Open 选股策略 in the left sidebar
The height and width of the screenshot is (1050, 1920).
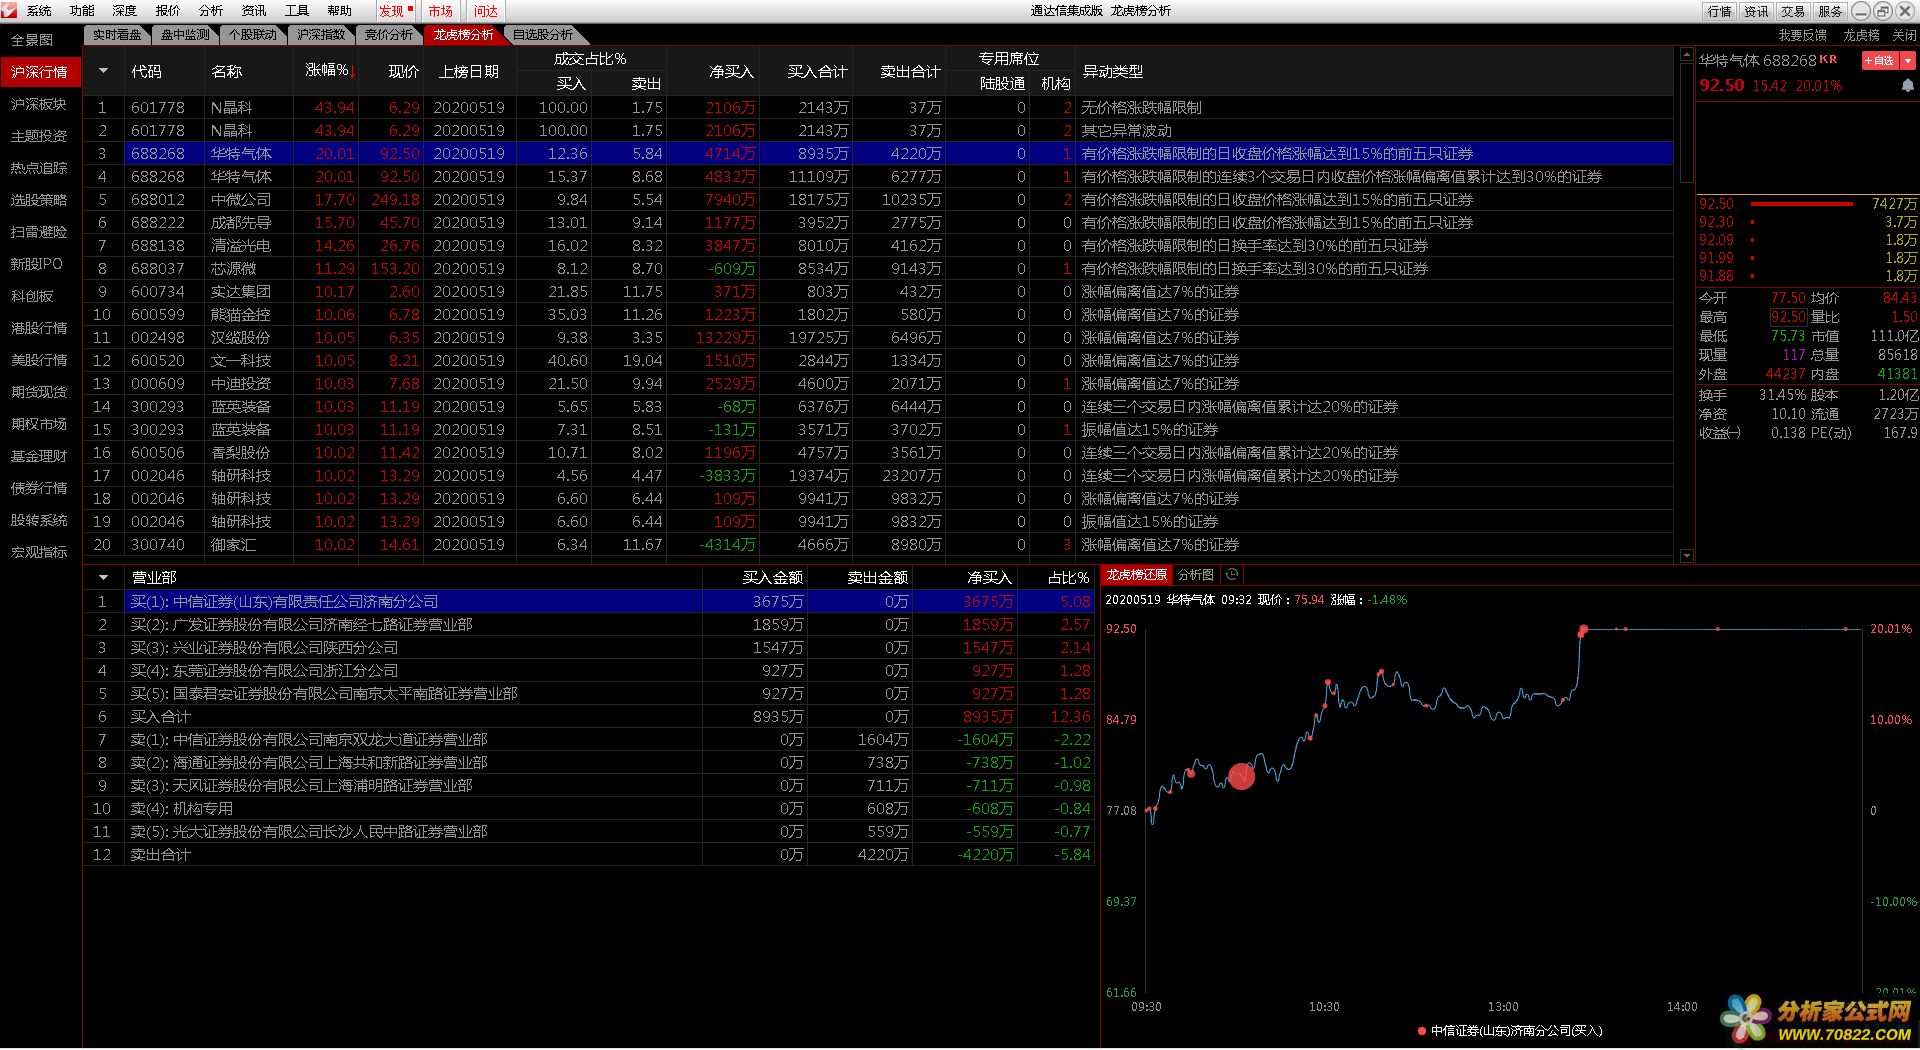pos(39,200)
